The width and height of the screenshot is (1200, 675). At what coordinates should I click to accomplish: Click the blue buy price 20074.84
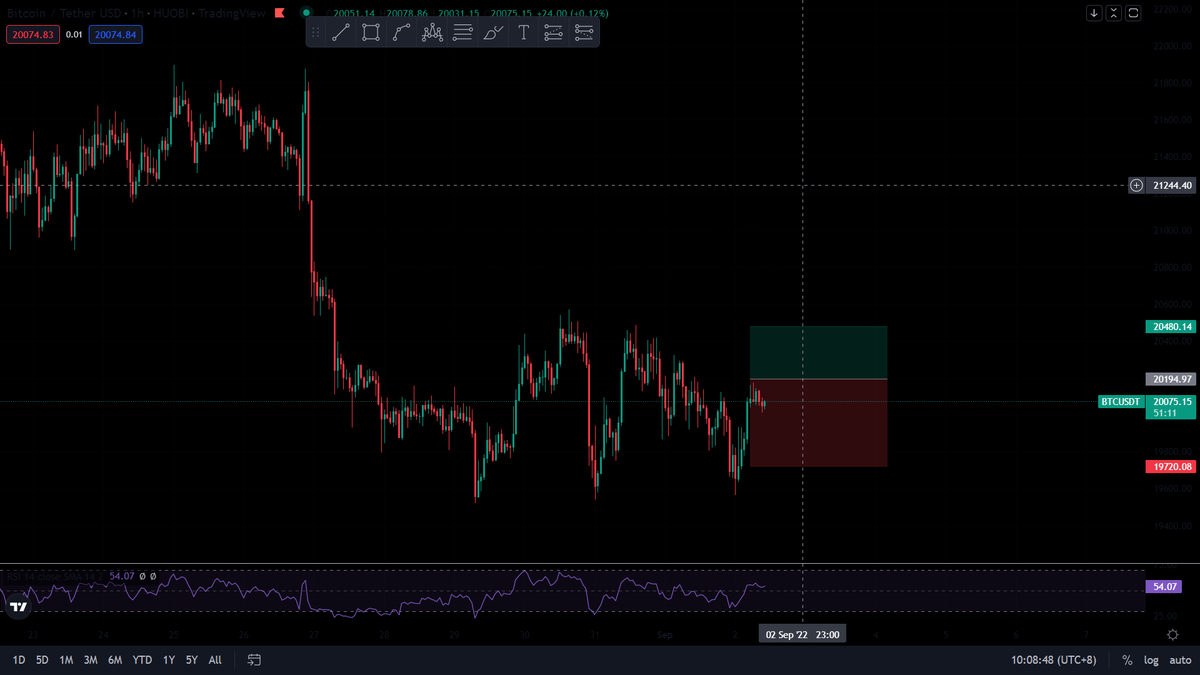[x=115, y=34]
